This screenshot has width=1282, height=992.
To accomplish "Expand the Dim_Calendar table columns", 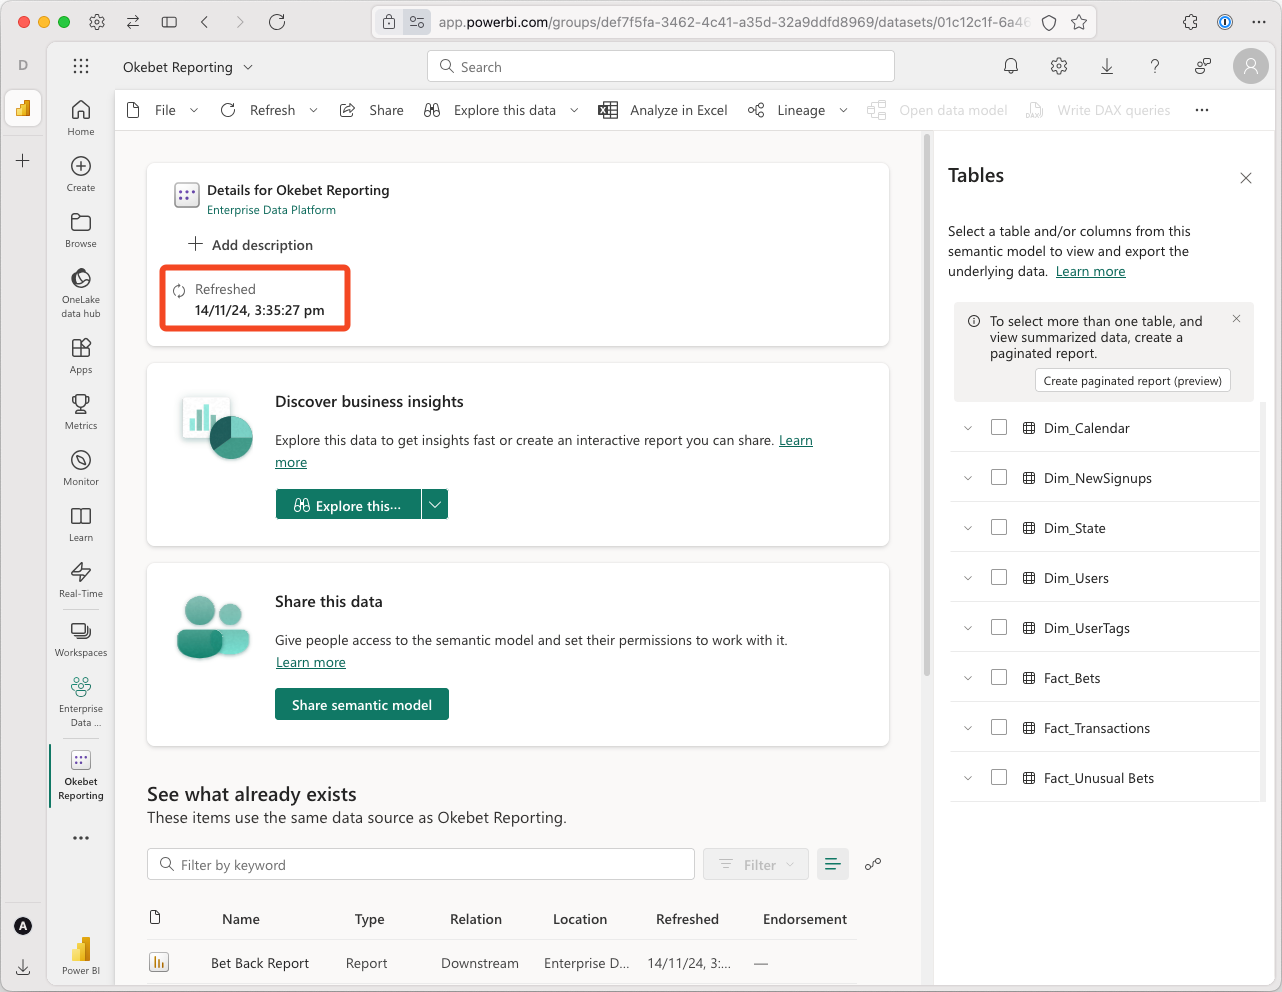I will pos(968,428).
